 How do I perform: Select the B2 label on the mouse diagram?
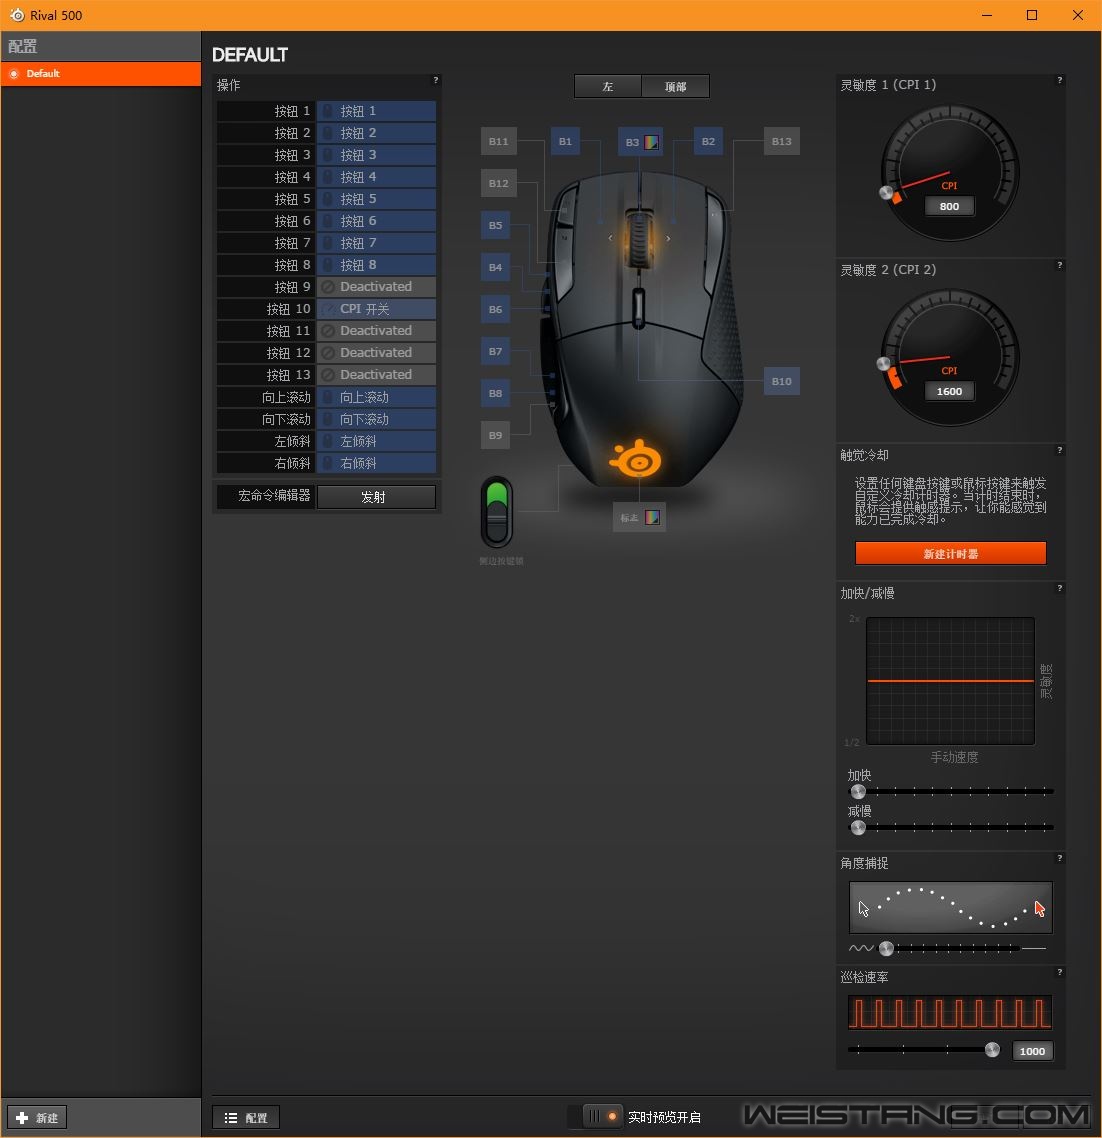pyautogui.click(x=709, y=142)
